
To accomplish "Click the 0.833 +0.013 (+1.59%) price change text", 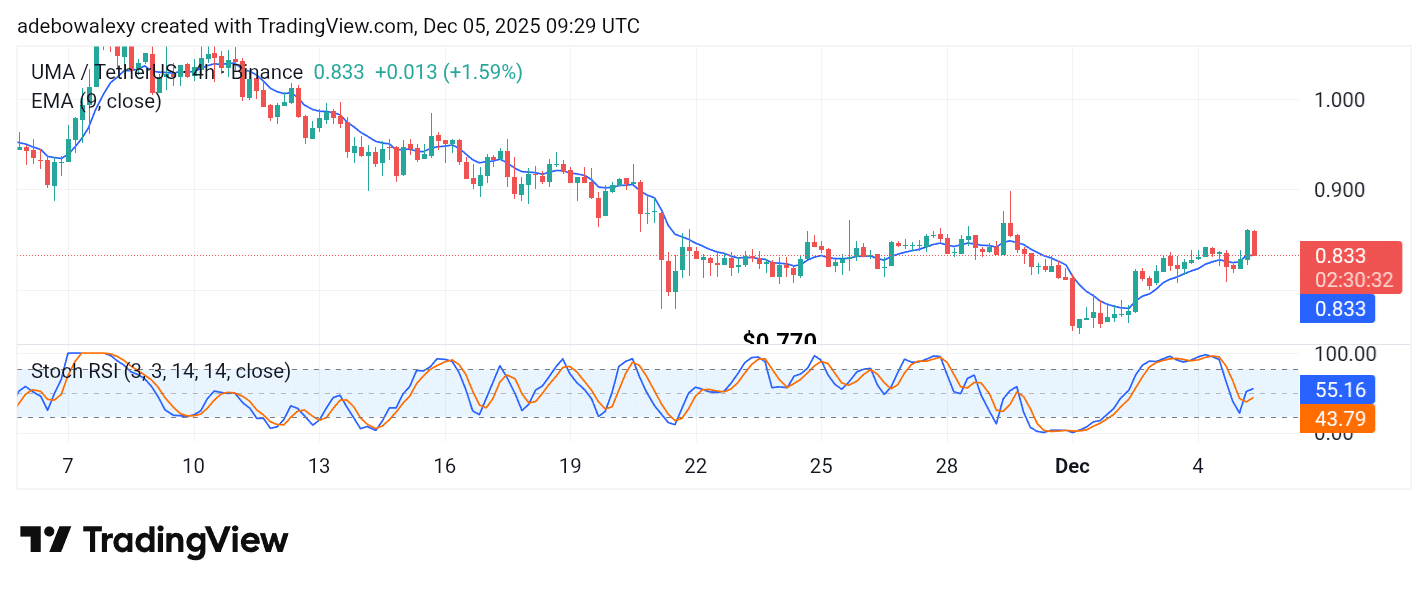I will [418, 71].
